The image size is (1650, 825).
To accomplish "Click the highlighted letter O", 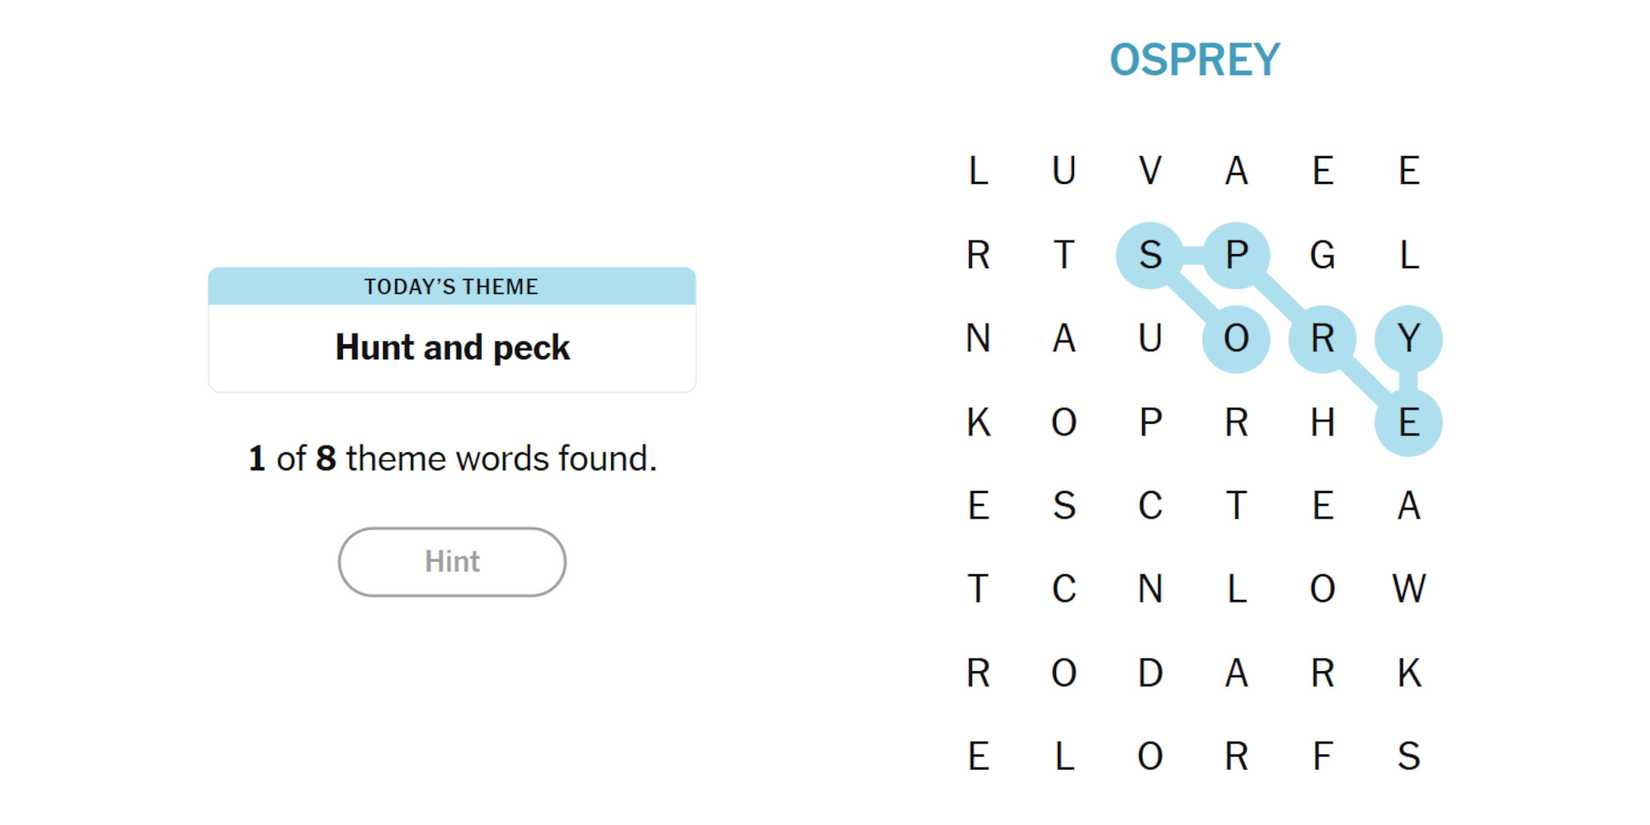I will (x=1236, y=339).
